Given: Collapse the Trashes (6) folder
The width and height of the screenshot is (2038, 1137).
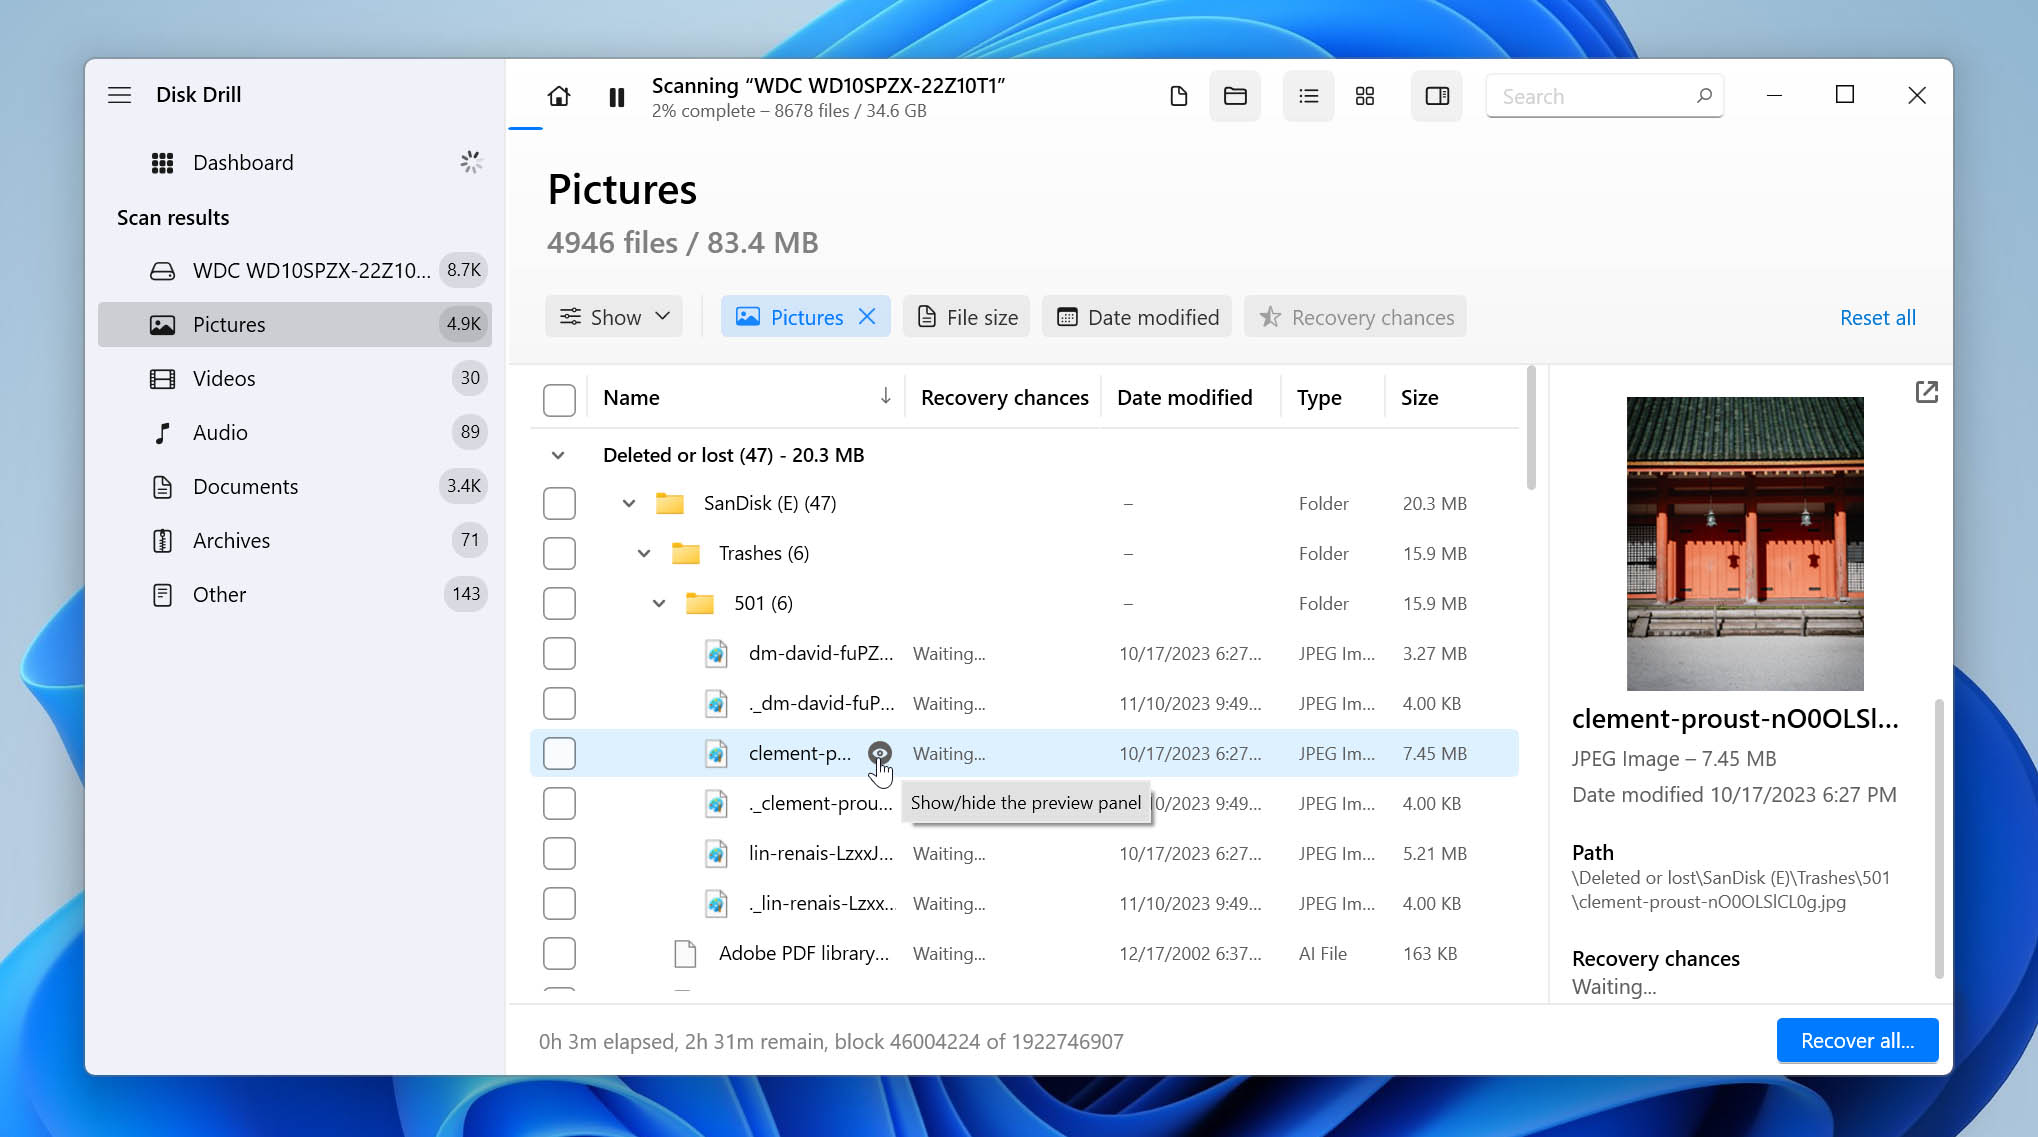Looking at the screenshot, I should click(642, 552).
